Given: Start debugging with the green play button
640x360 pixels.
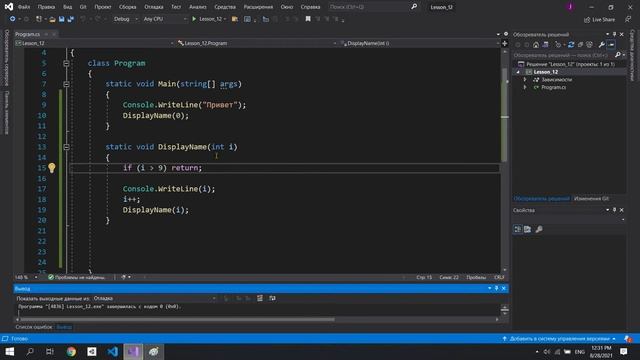Looking at the screenshot, I should point(194,19).
